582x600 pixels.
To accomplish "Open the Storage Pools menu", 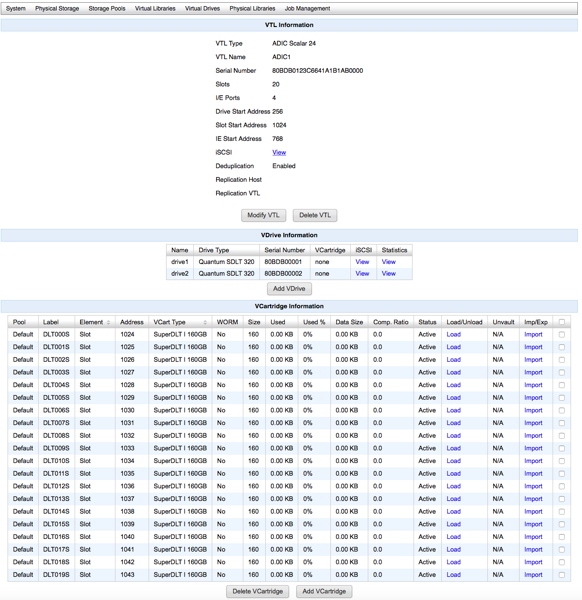I will pos(107,8).
